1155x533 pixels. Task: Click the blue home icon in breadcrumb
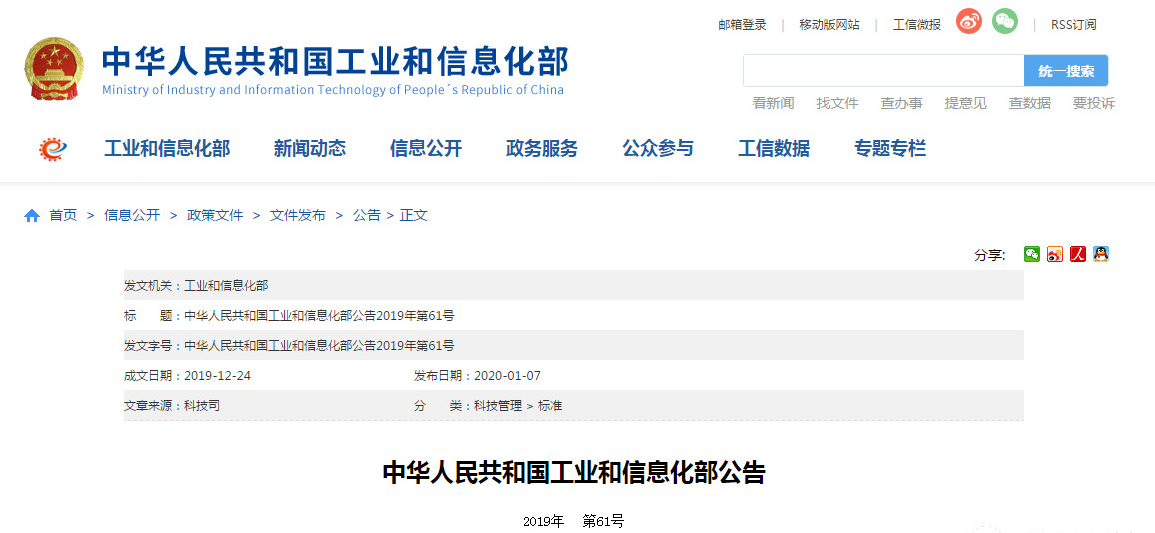tap(32, 215)
